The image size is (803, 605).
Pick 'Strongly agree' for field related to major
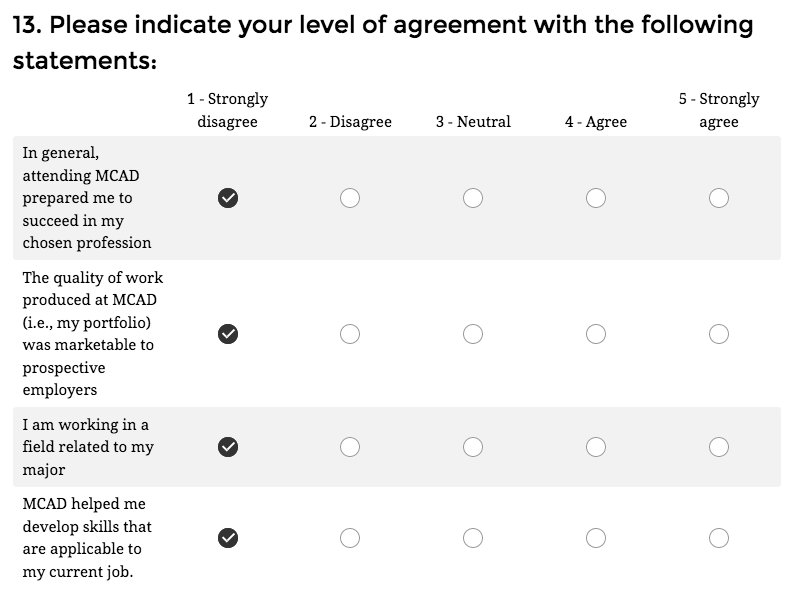point(719,447)
